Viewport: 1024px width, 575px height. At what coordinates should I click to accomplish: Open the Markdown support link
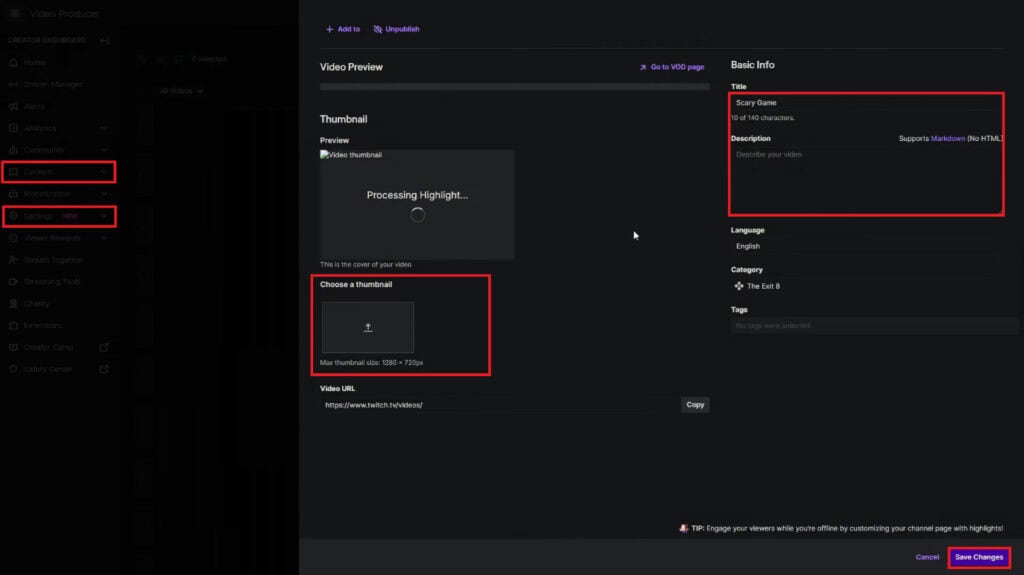click(948, 139)
